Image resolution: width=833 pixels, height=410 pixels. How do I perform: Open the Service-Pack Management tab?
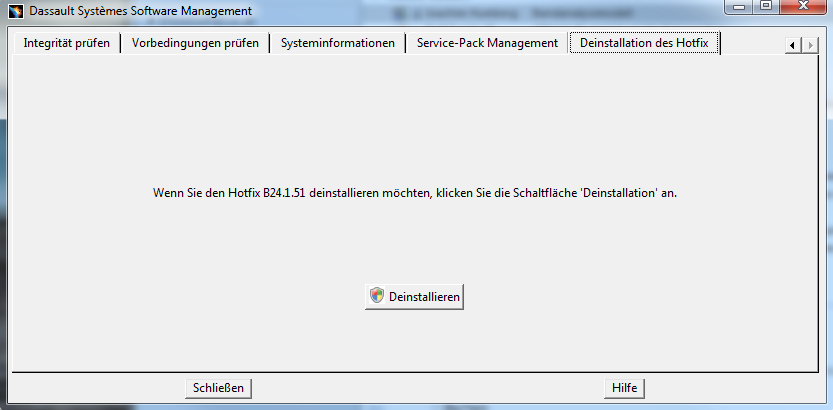pos(487,43)
